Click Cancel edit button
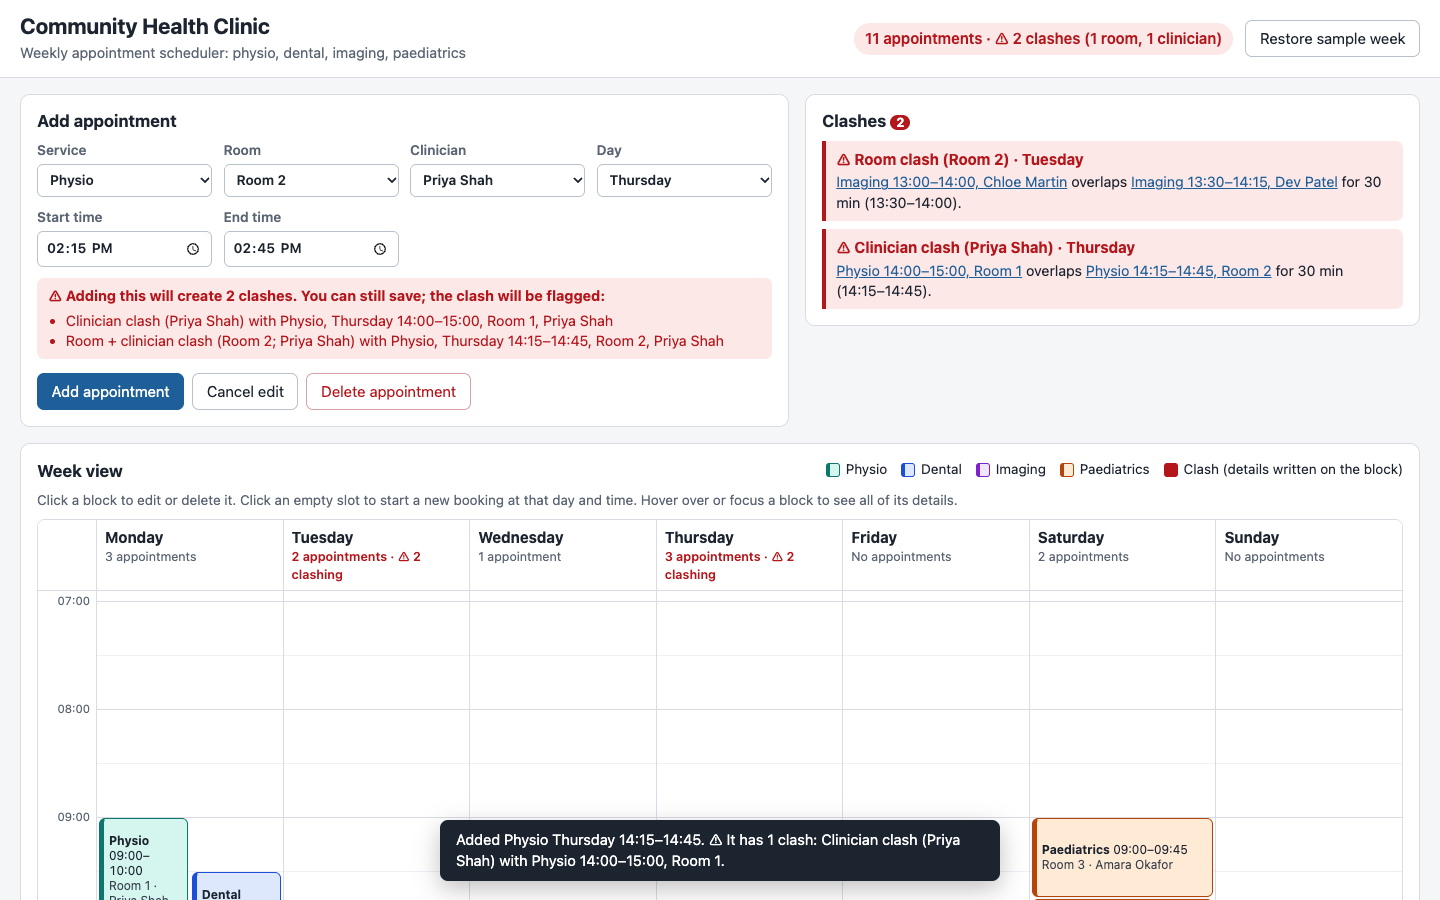The image size is (1440, 900). click(245, 392)
